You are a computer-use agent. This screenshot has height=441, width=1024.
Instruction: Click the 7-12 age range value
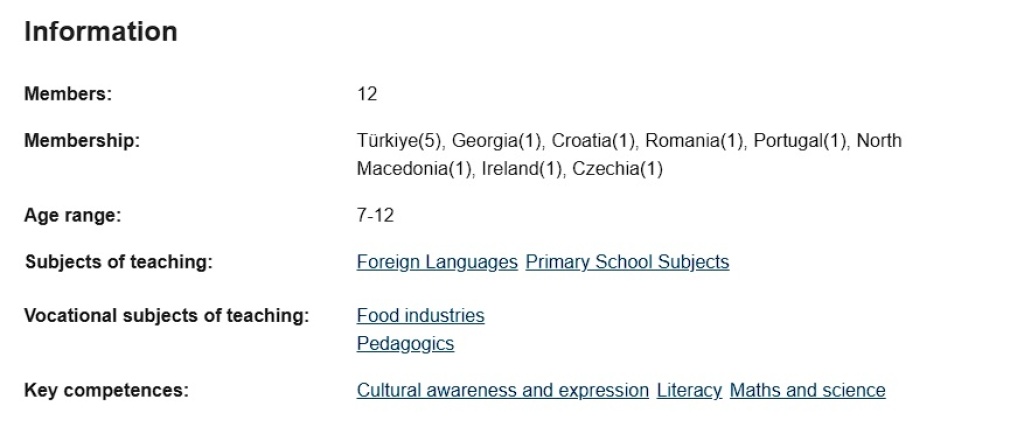click(376, 216)
